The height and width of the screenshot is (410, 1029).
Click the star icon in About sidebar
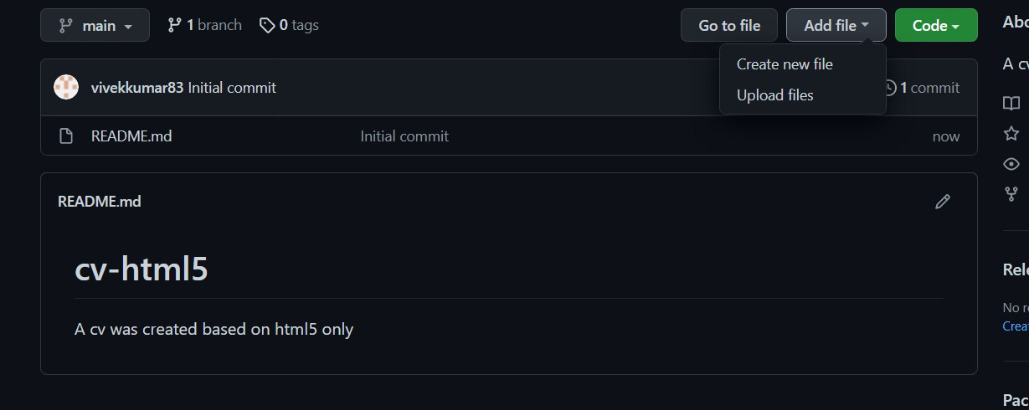[x=1011, y=134]
